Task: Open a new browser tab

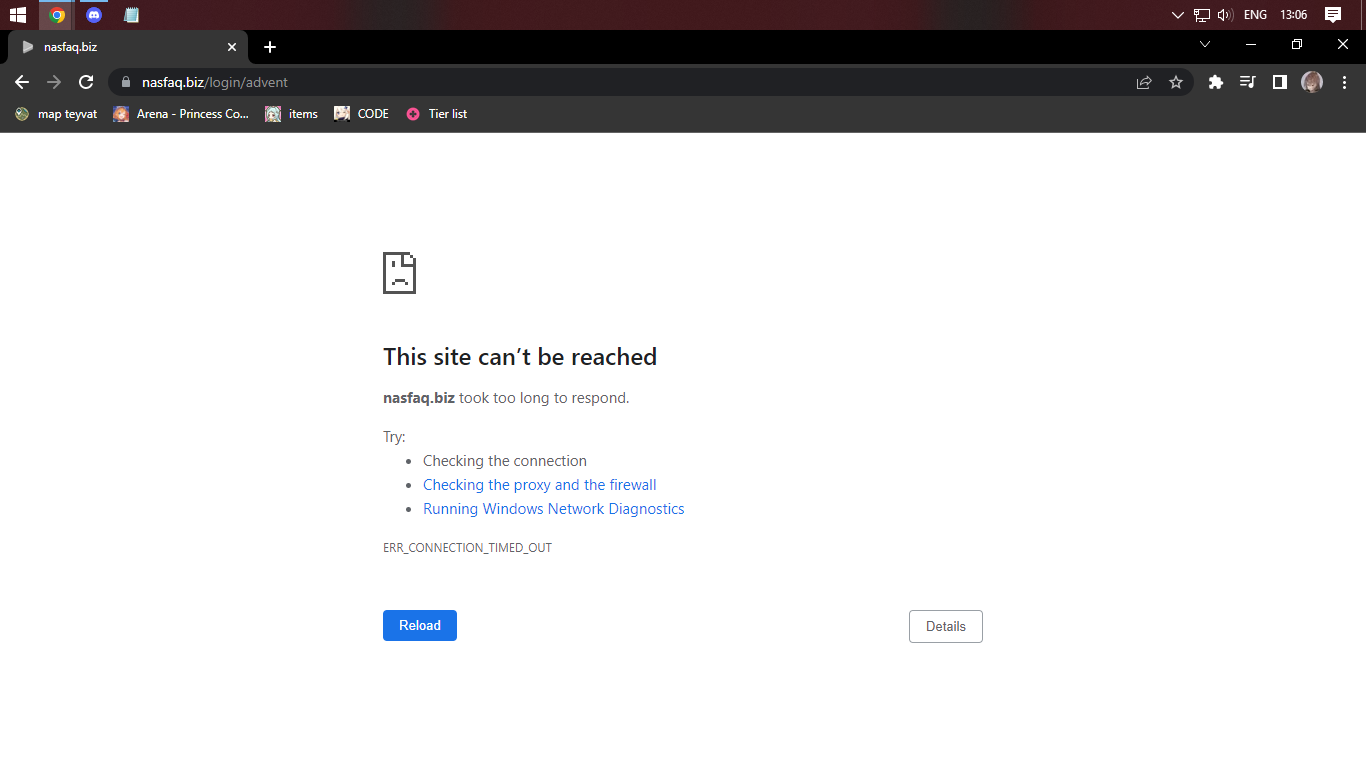Action: click(x=270, y=47)
